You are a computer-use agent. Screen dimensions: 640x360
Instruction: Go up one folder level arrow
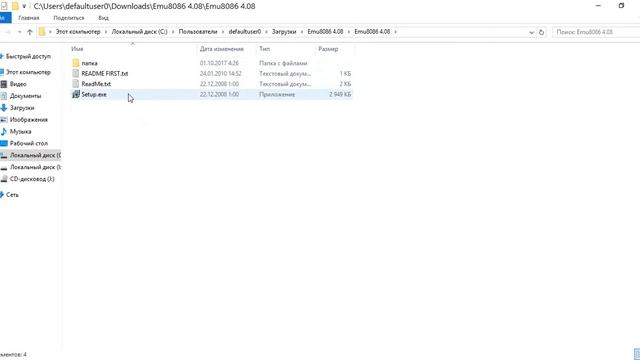tap(29, 32)
